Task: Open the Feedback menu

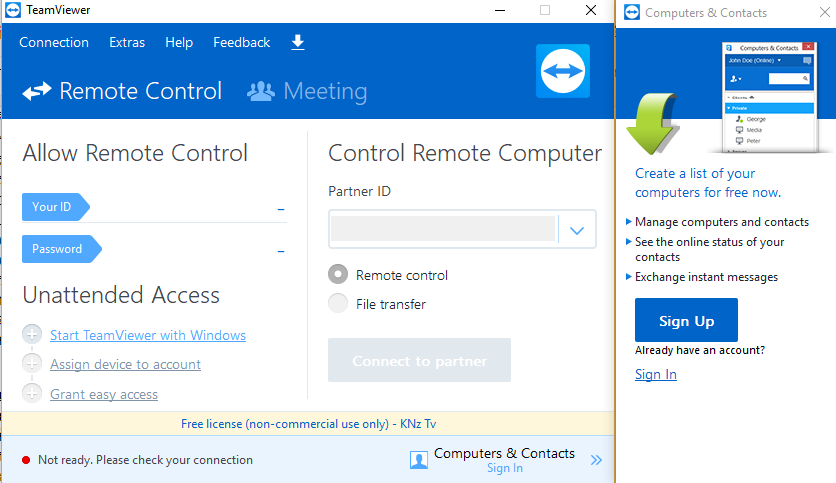Action: pyautogui.click(x=242, y=43)
